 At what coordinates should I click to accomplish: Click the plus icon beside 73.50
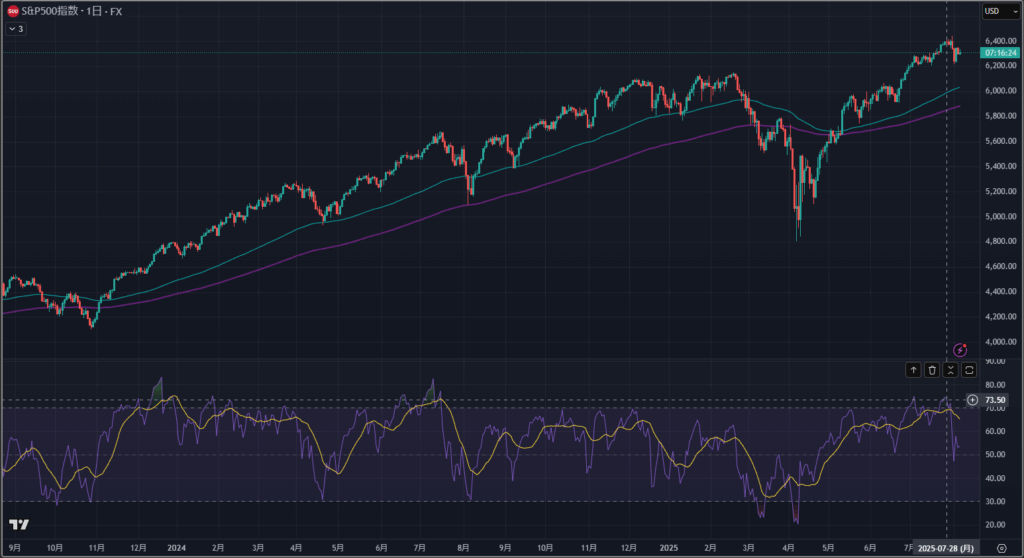click(x=972, y=400)
